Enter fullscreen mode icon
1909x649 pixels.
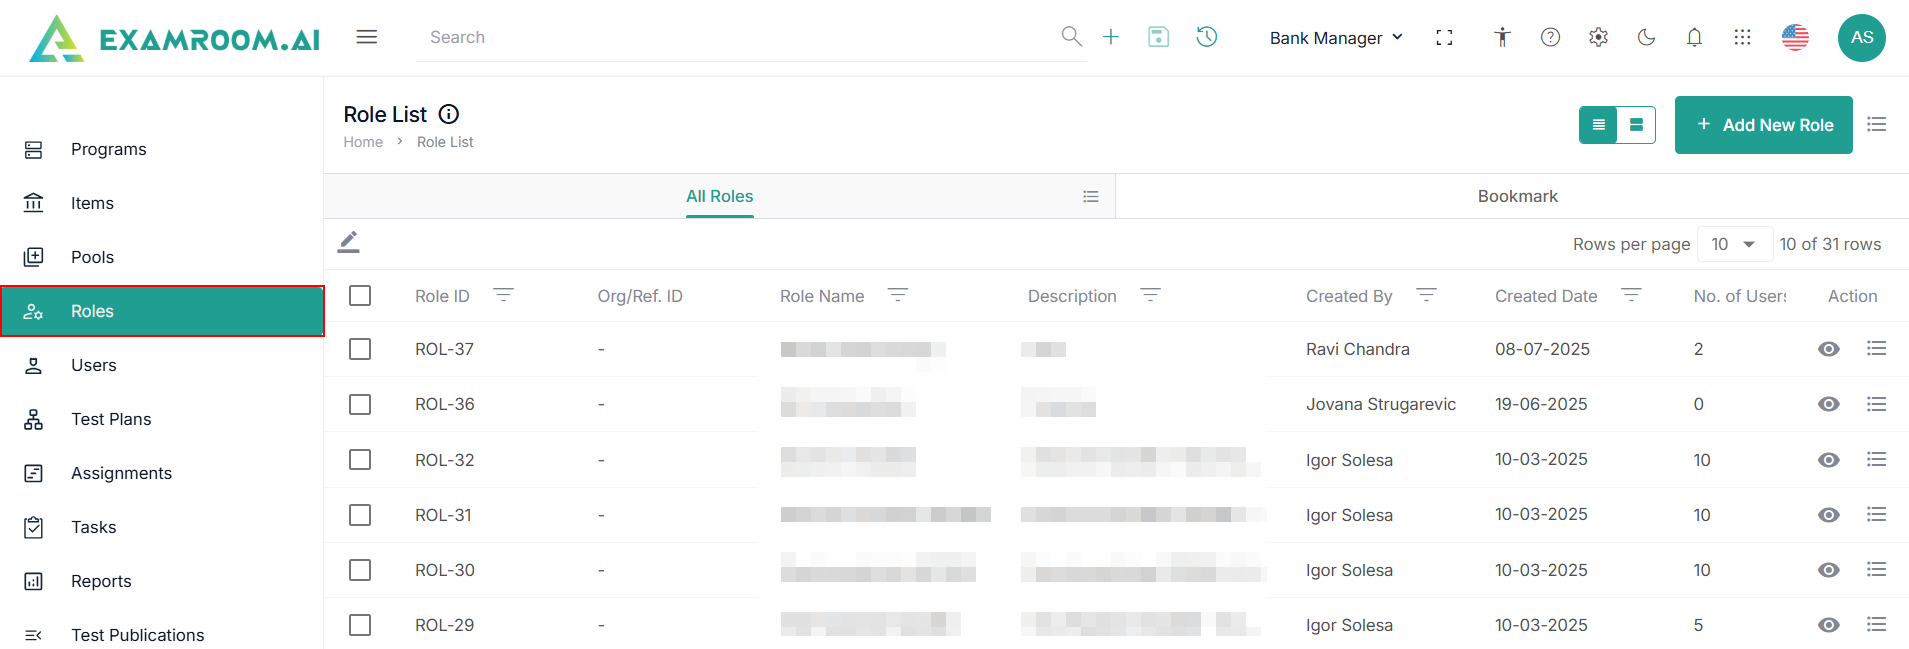[x=1444, y=37]
